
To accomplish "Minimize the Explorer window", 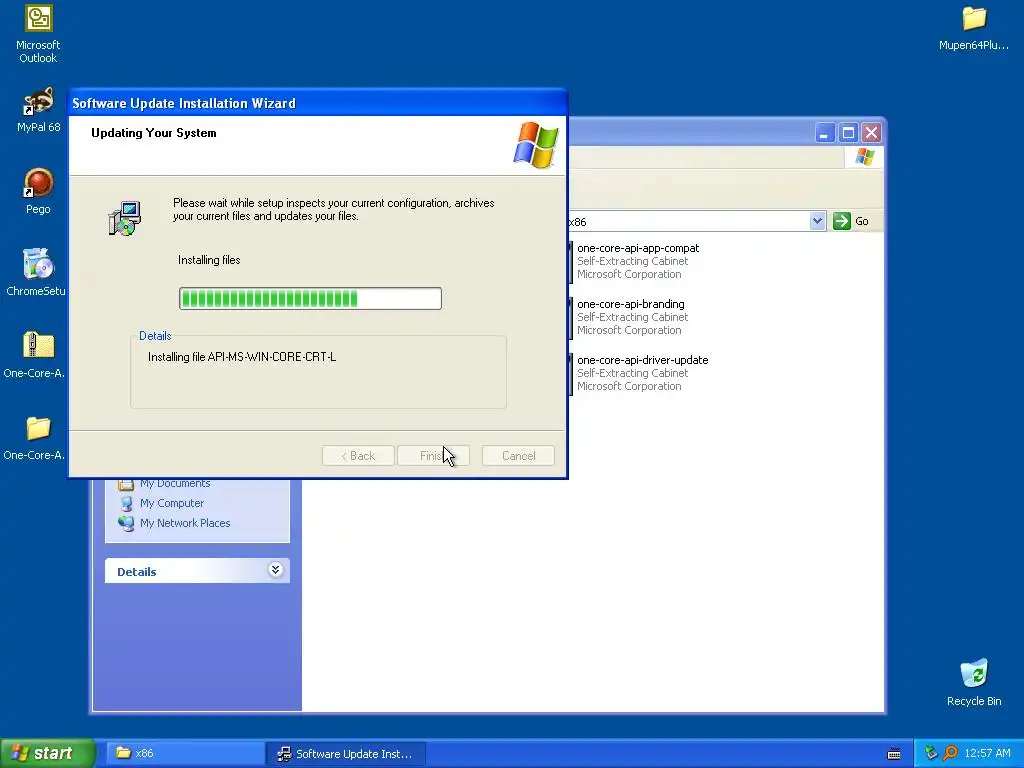I will click(825, 133).
